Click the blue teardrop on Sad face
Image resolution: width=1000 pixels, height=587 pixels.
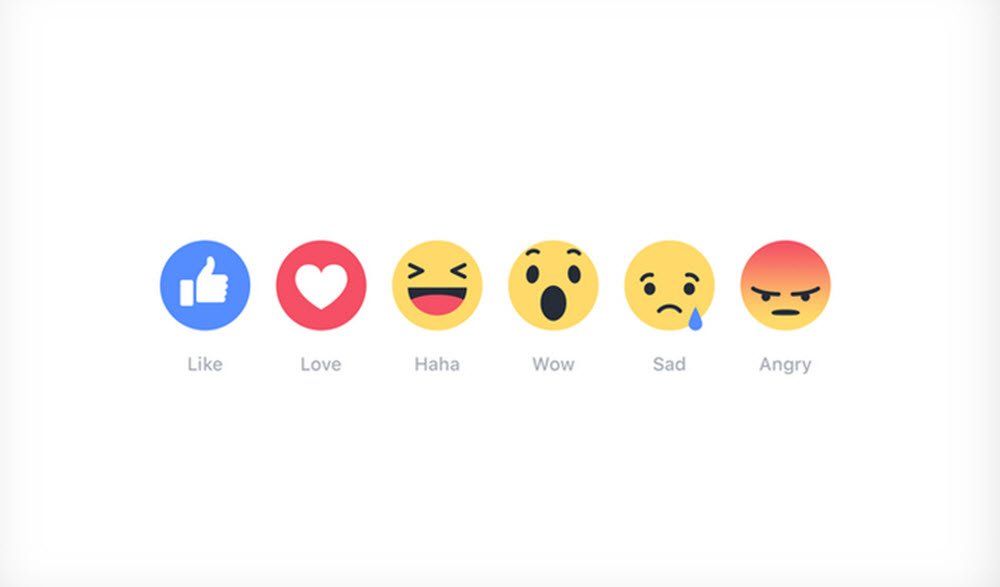[x=695, y=319]
